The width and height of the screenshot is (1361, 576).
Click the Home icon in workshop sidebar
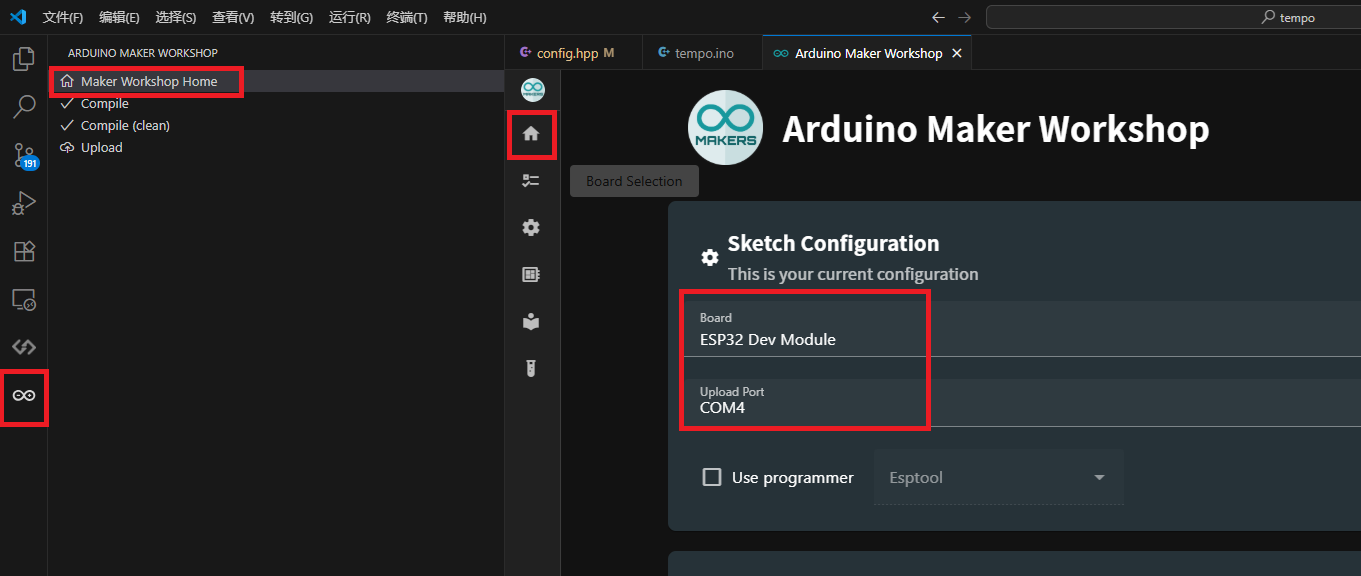(531, 134)
